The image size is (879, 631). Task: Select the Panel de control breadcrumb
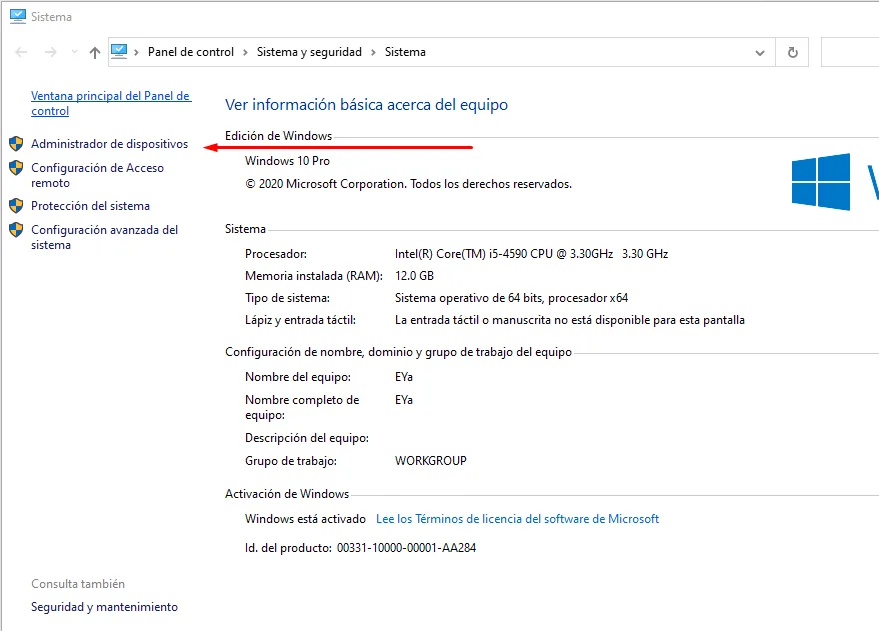pos(190,52)
